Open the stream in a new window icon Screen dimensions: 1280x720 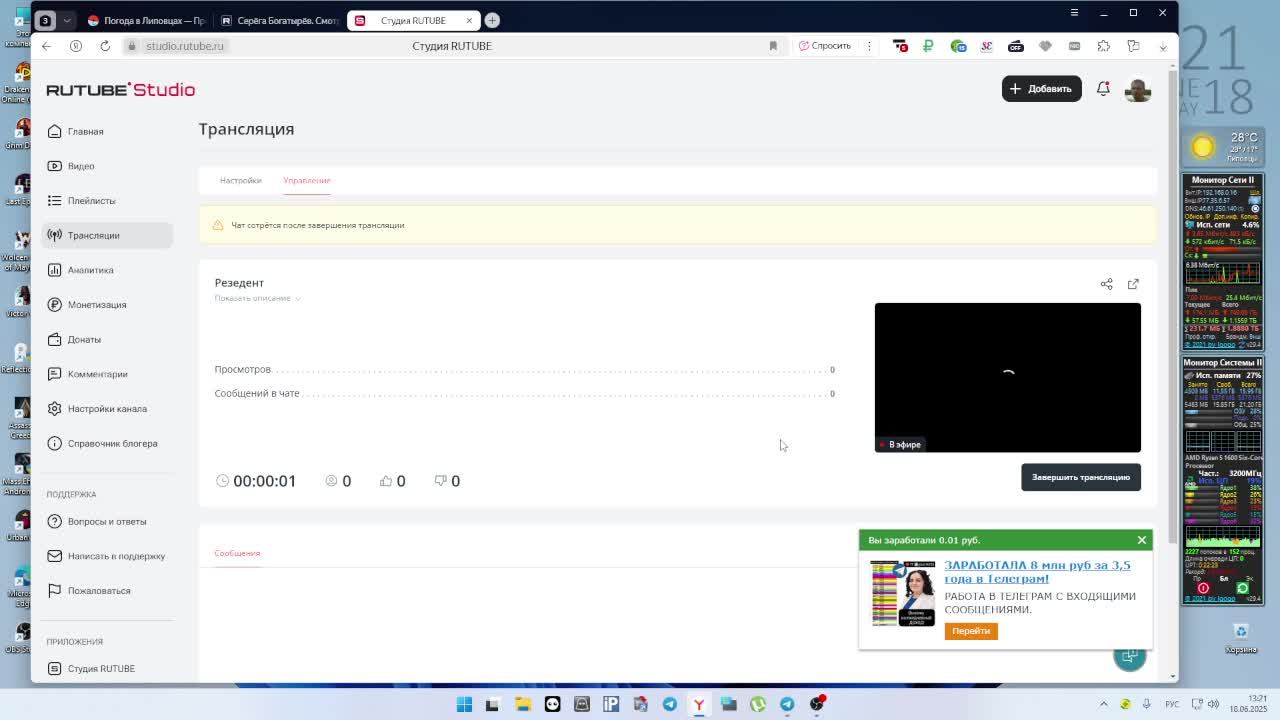point(1133,284)
